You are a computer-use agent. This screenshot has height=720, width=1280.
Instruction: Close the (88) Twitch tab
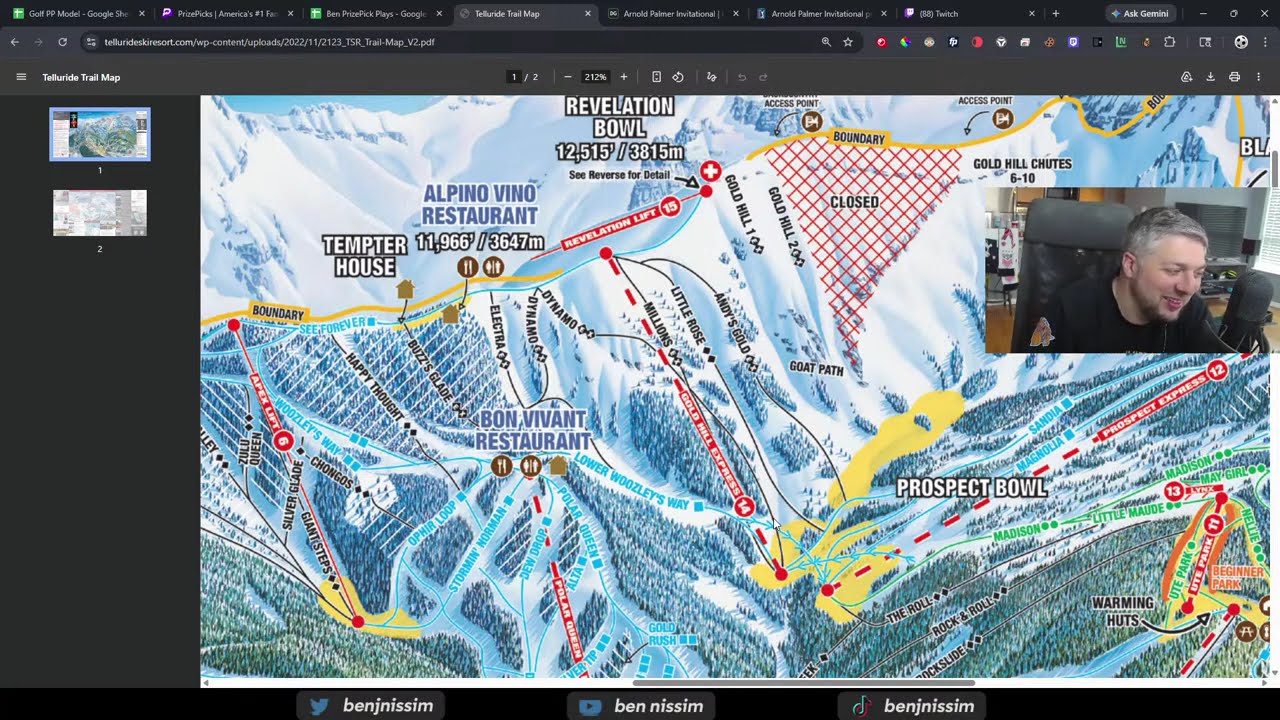coord(1032,14)
